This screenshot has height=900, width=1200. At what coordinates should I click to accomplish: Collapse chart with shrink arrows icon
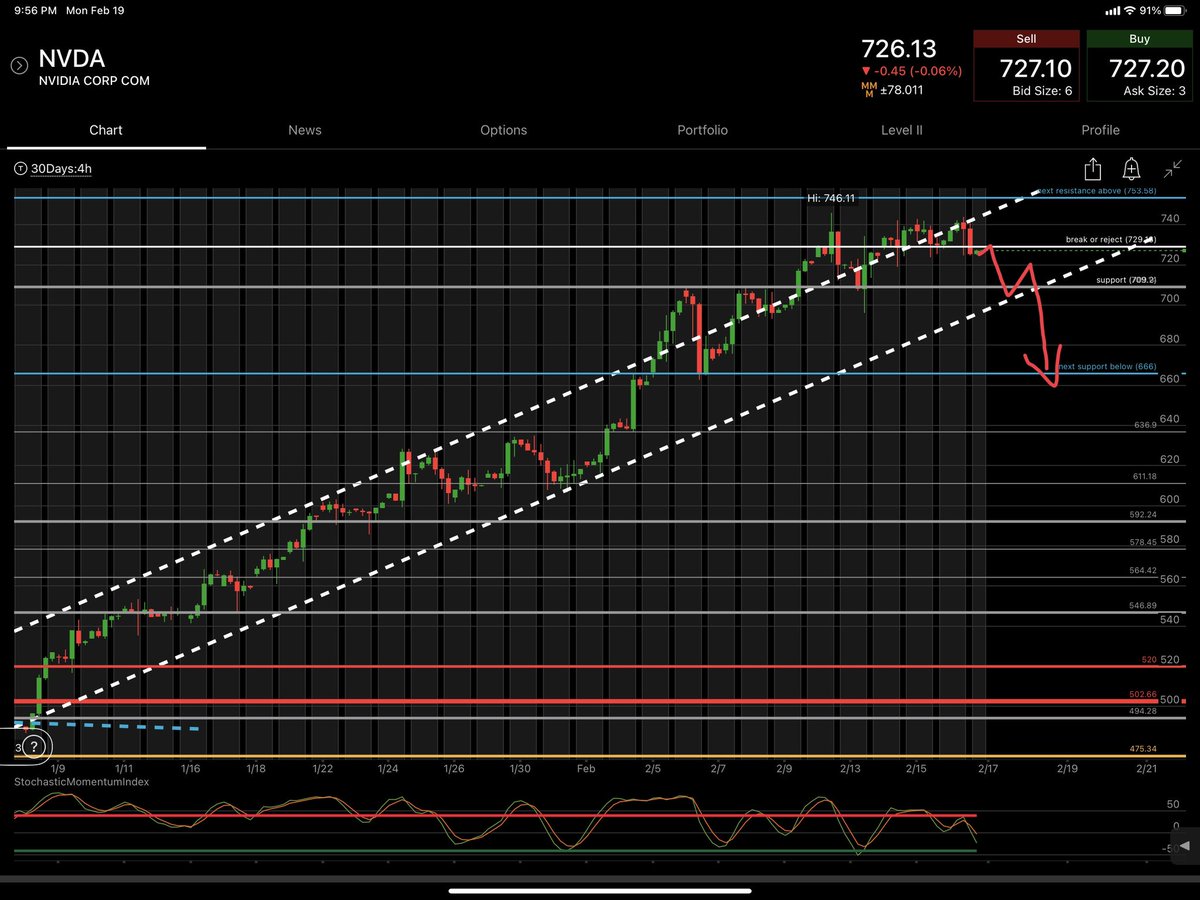1174,168
